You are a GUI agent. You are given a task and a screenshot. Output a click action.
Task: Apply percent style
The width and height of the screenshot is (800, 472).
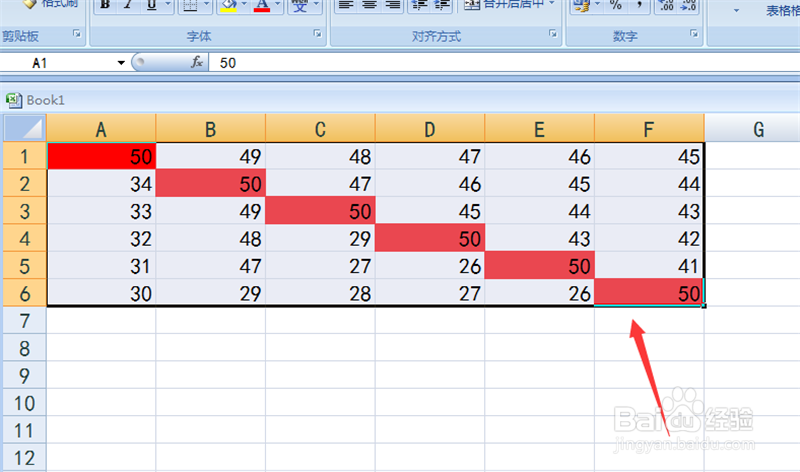point(616,6)
